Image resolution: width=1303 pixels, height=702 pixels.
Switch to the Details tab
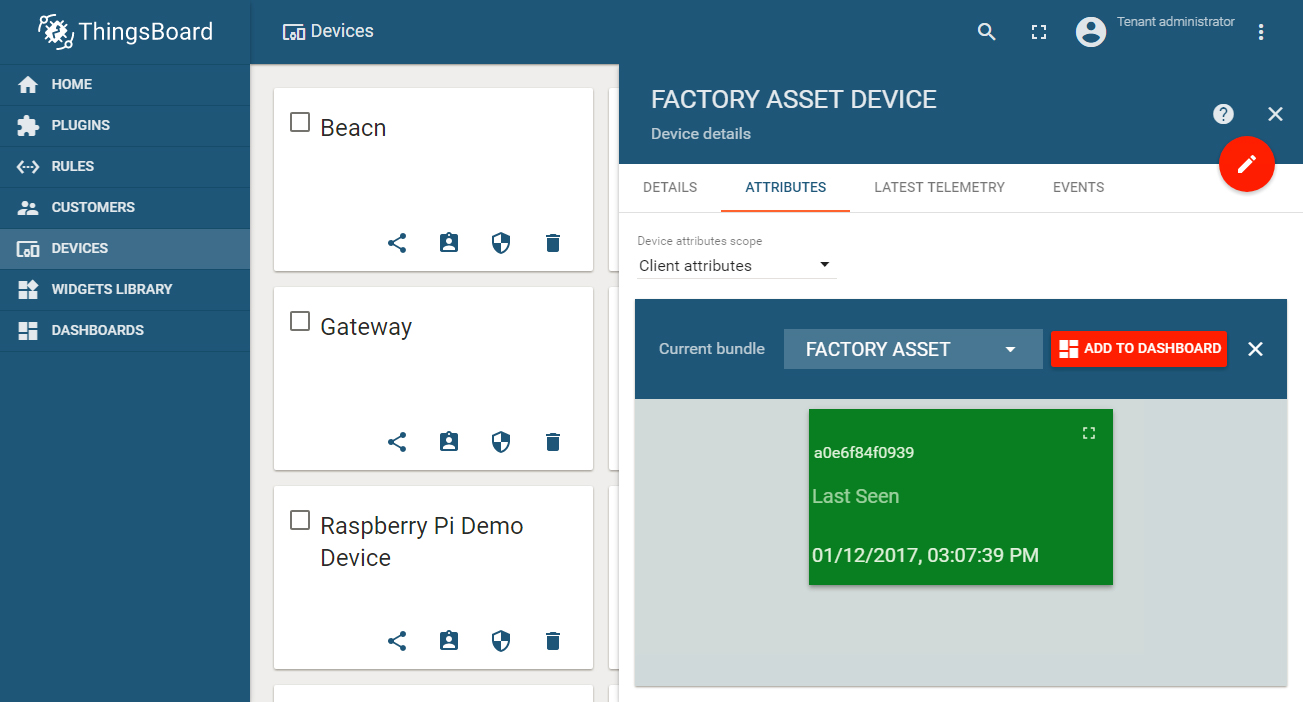670,188
